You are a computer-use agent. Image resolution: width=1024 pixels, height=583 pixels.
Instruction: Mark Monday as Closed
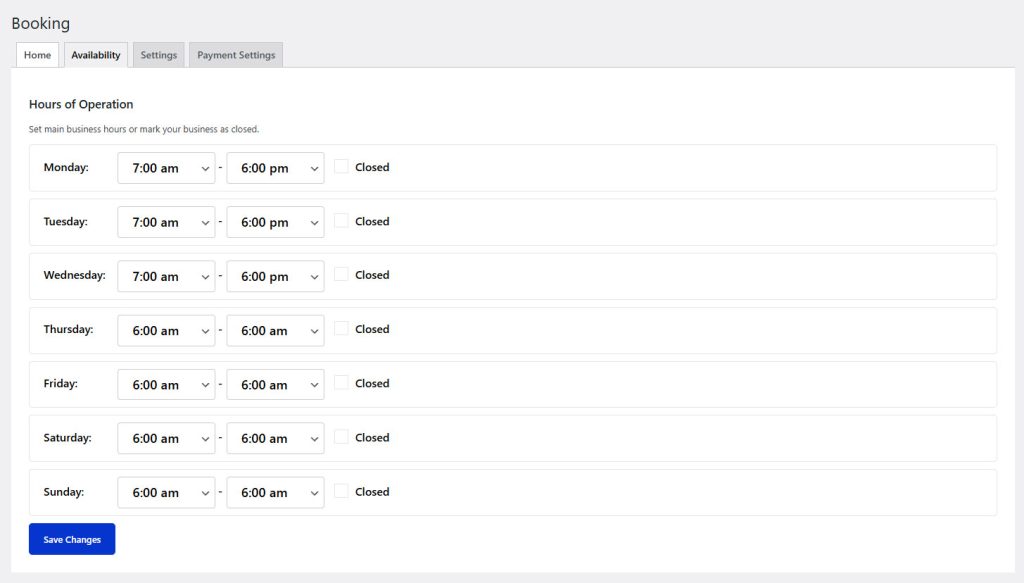342,167
